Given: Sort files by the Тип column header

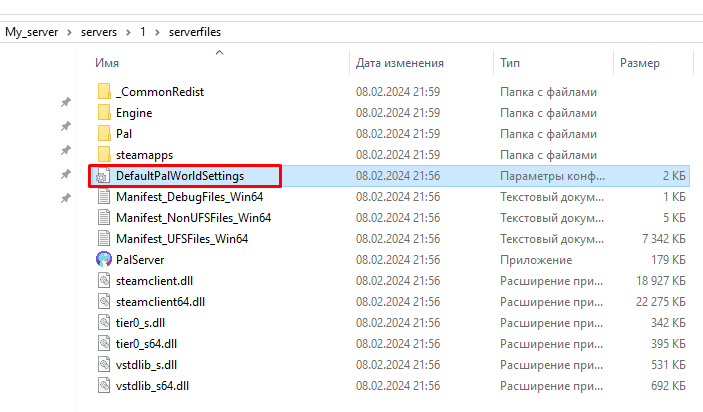Looking at the screenshot, I should pos(510,63).
